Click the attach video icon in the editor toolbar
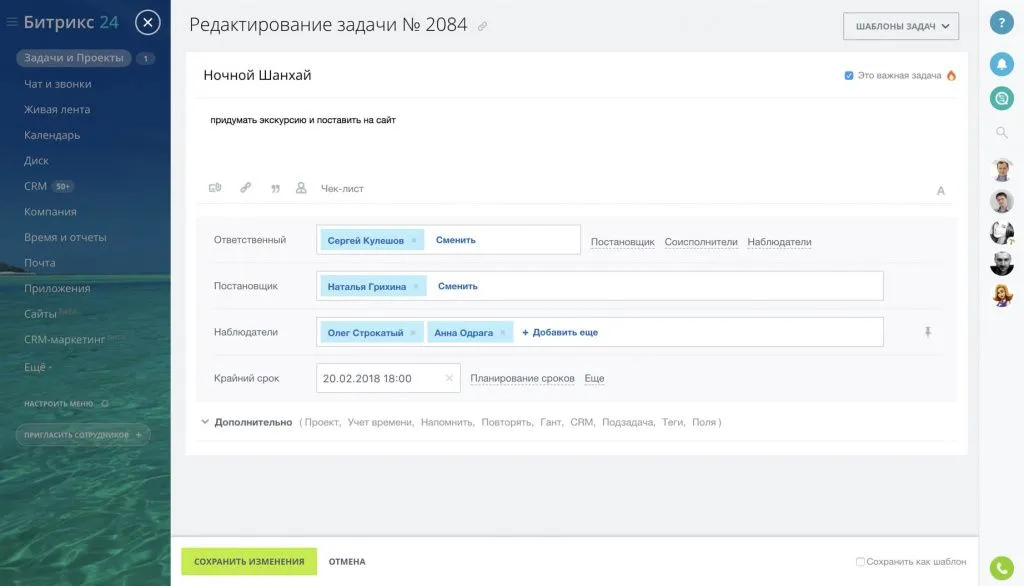 pos(216,187)
